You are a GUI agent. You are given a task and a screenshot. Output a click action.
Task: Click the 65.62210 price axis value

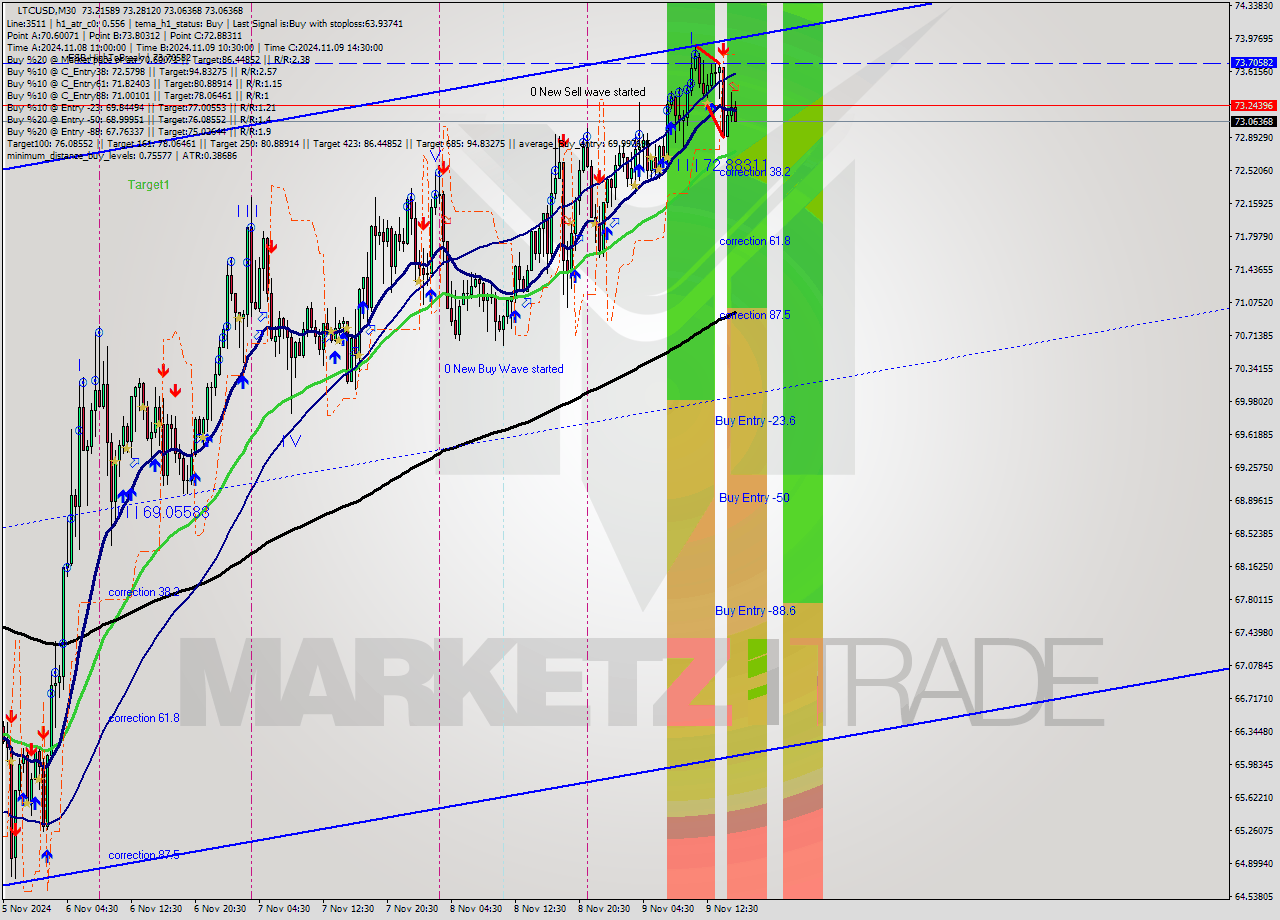[1253, 798]
